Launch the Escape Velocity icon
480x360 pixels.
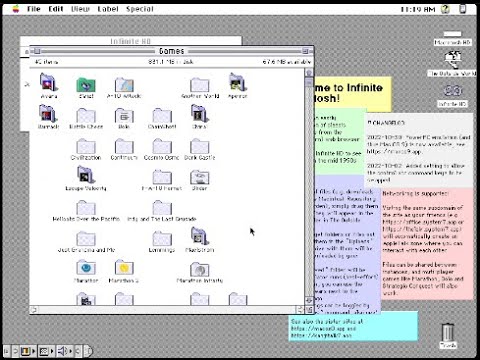86,175
